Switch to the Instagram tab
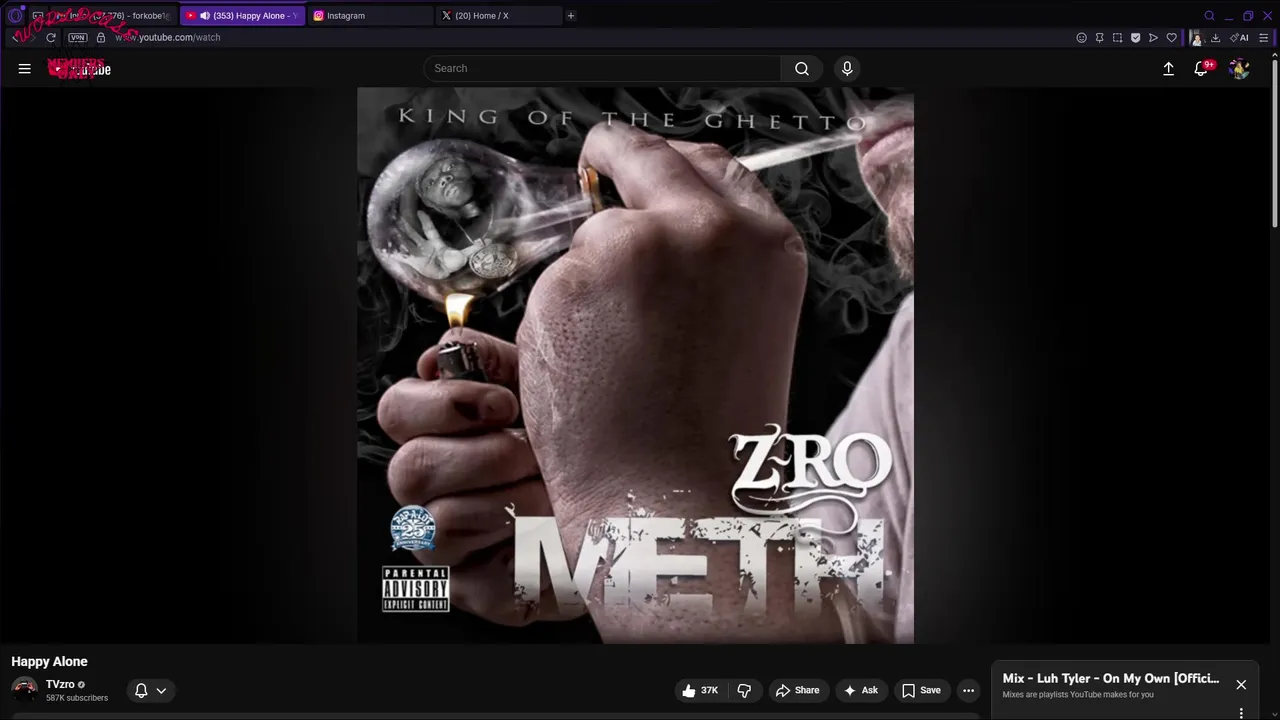 coord(369,16)
